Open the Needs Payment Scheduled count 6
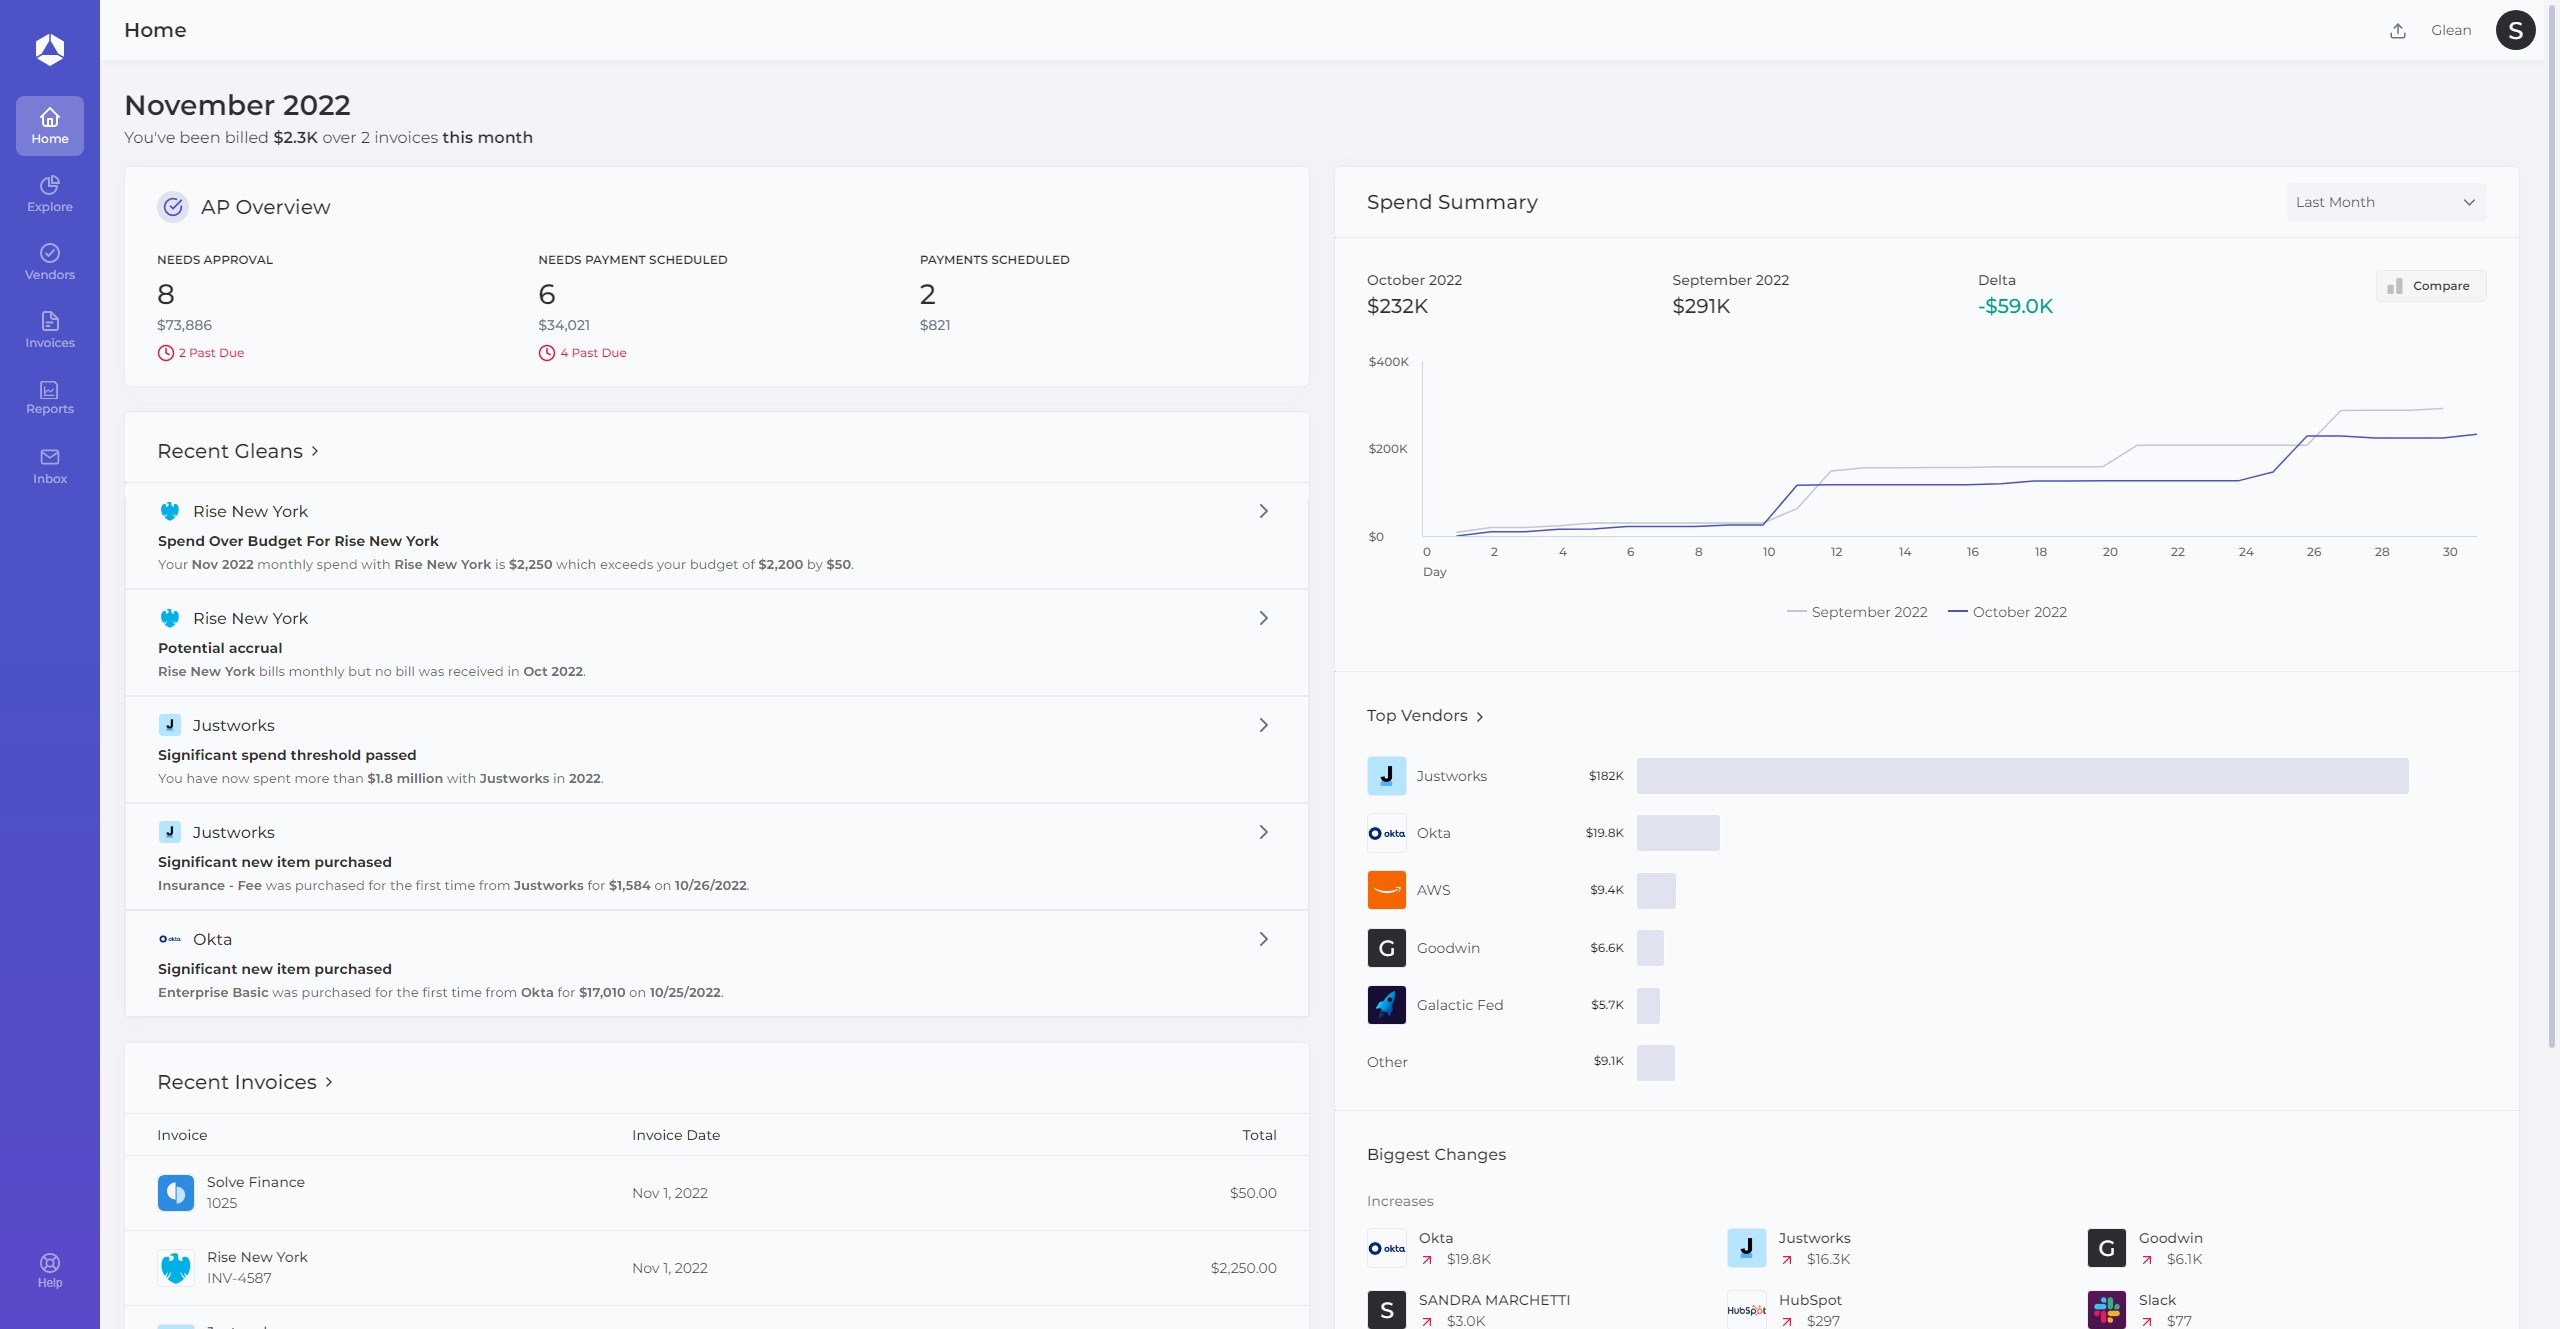The image size is (2560, 1329). pyautogui.click(x=547, y=294)
